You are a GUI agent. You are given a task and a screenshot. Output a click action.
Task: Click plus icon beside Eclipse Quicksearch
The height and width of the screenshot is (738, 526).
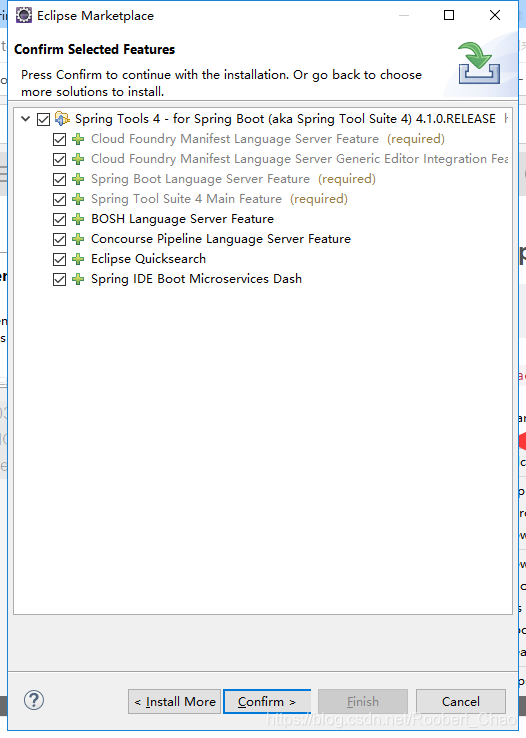[x=78, y=259]
